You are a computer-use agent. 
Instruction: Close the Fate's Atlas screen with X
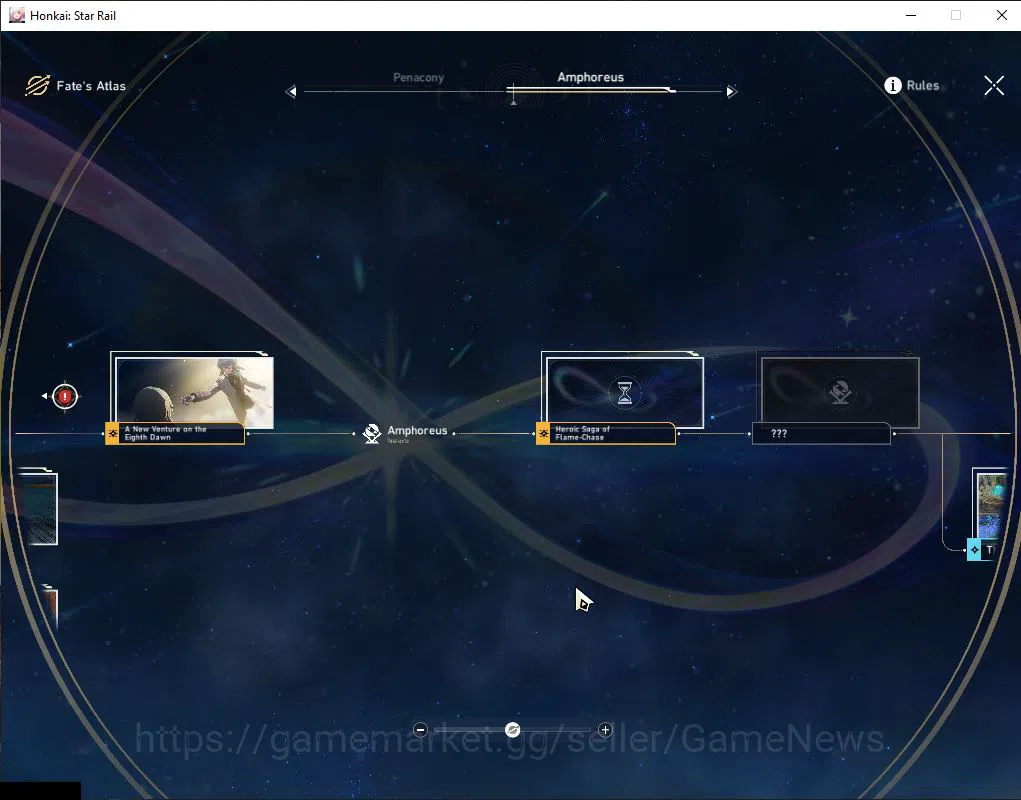tap(994, 85)
